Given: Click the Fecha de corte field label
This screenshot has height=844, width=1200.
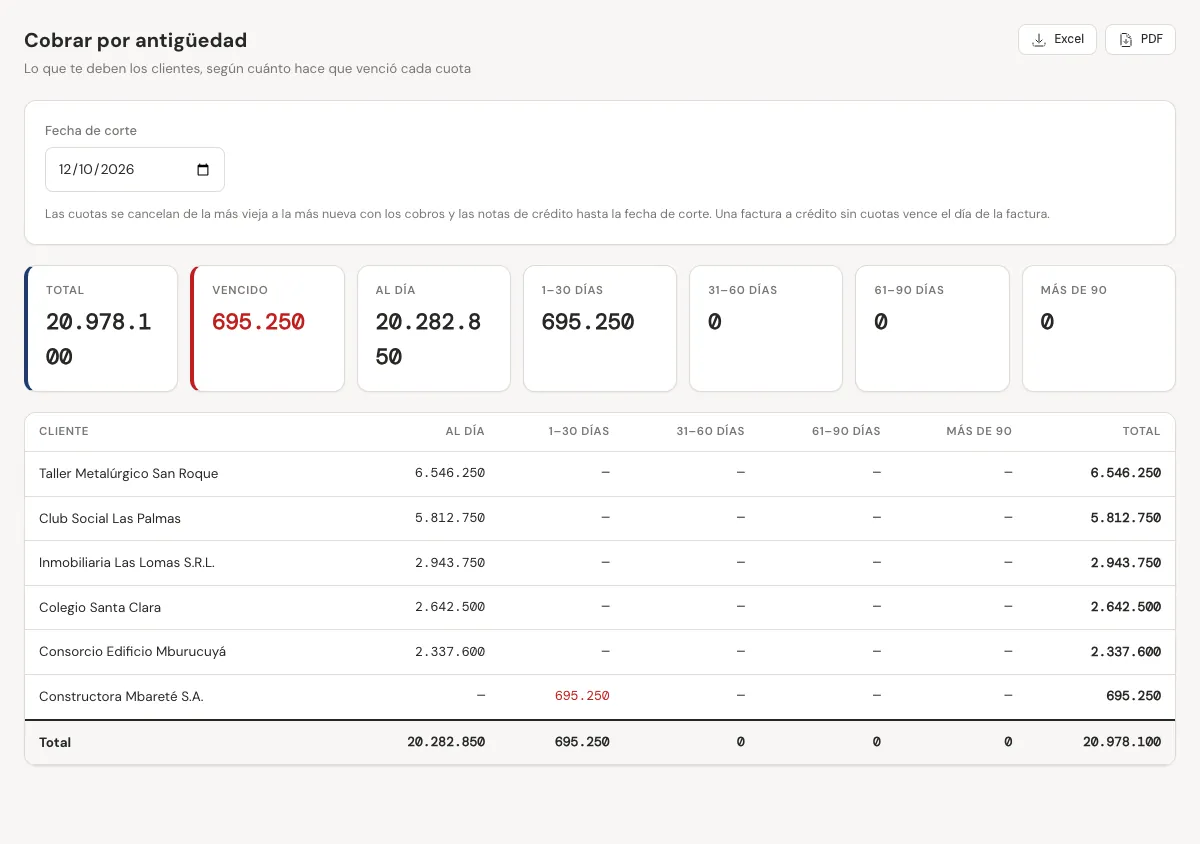Looking at the screenshot, I should pos(91,131).
